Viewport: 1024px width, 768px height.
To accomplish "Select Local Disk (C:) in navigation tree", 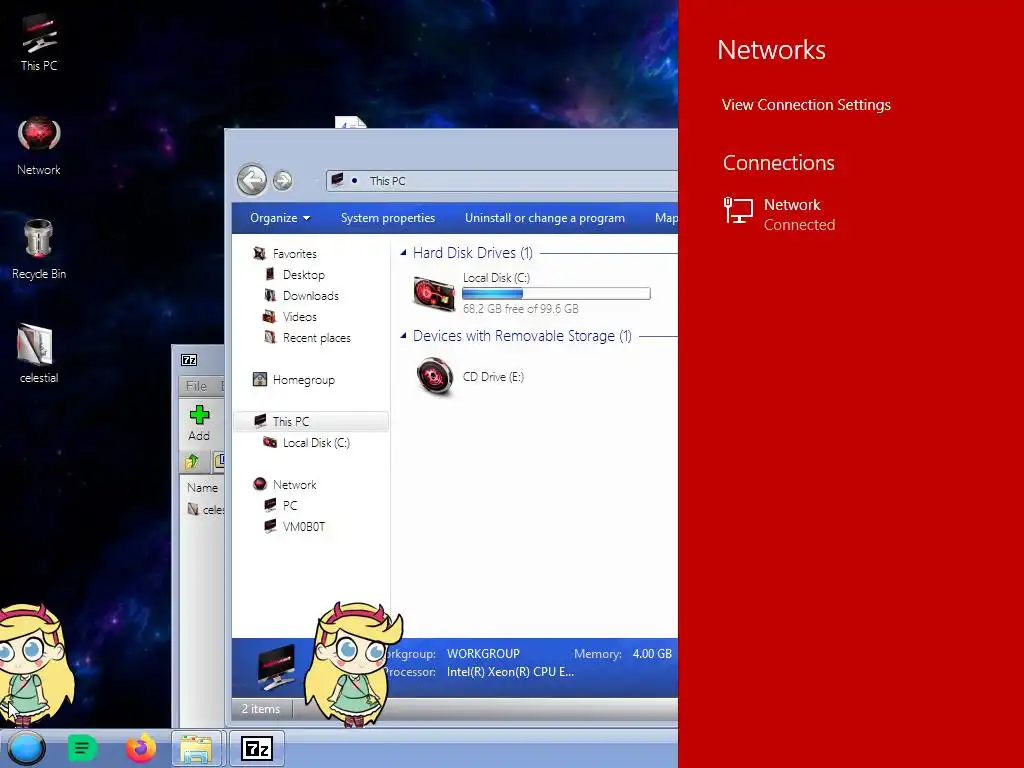I will [315, 442].
